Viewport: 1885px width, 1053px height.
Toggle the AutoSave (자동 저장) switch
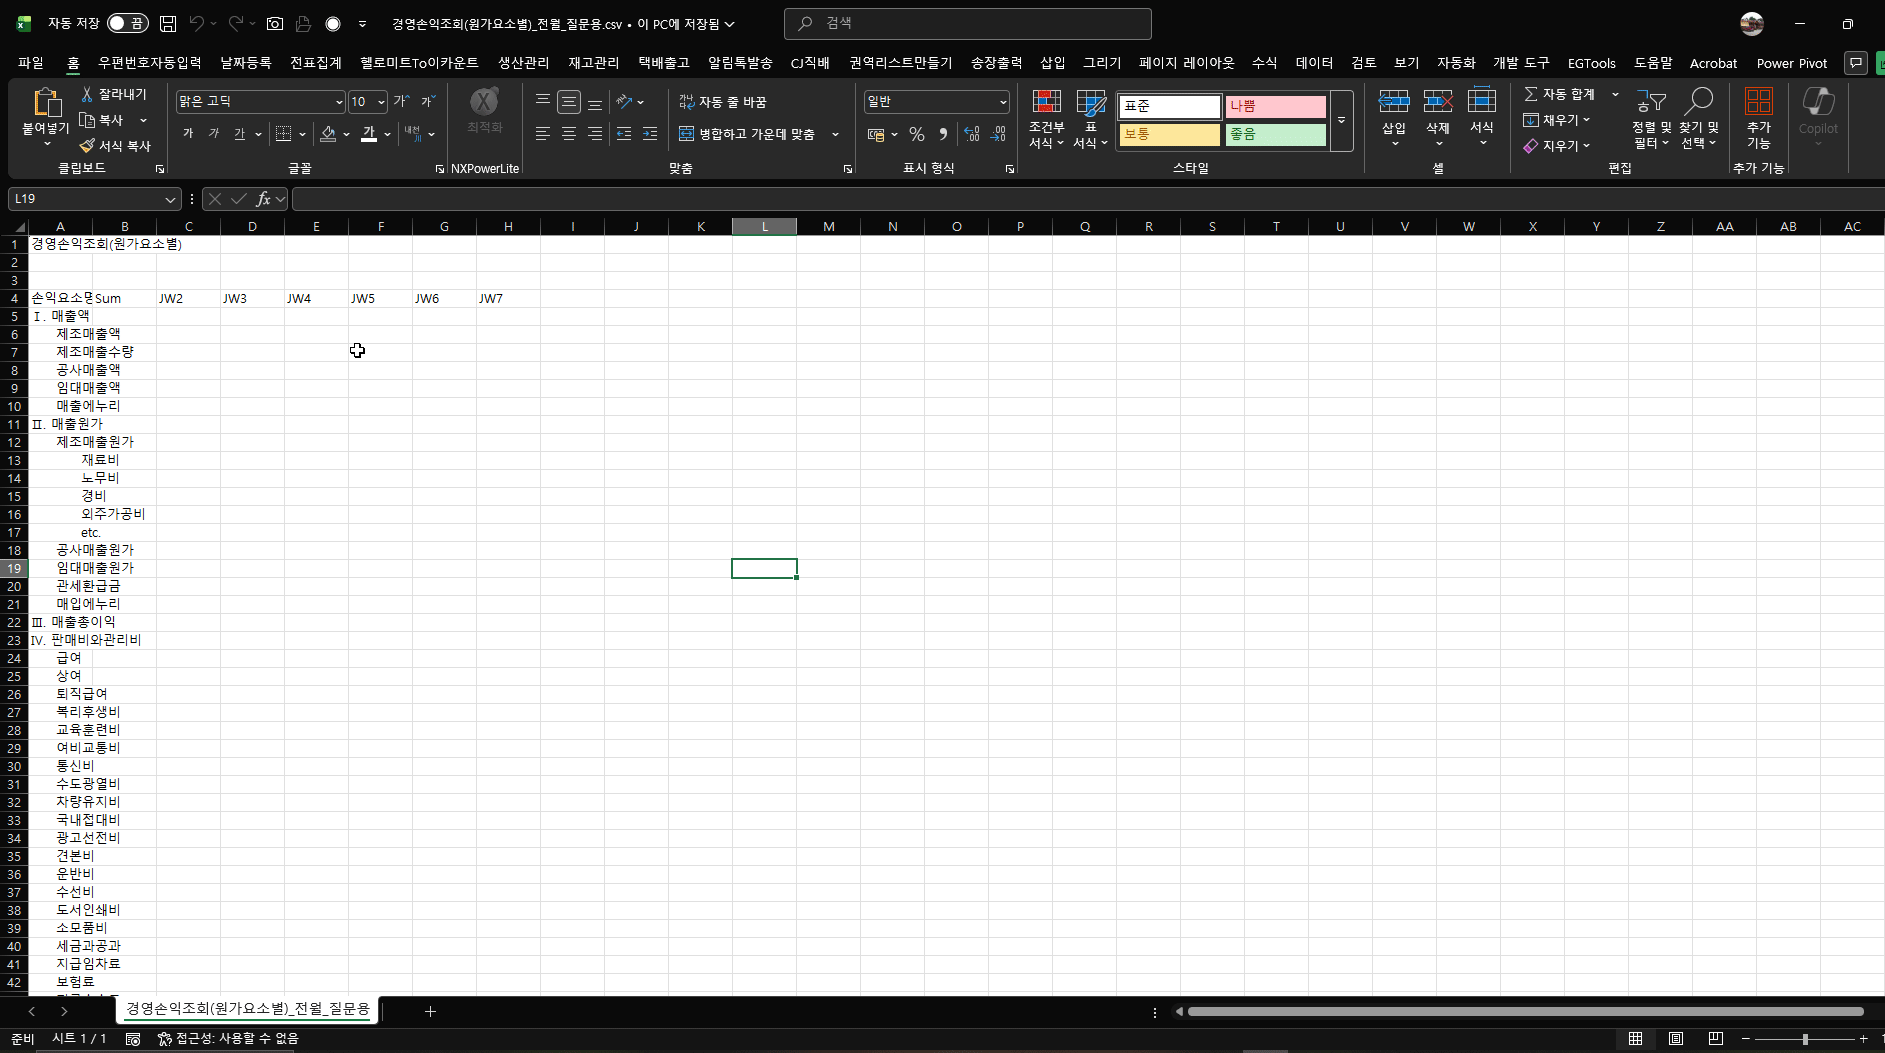(x=127, y=23)
